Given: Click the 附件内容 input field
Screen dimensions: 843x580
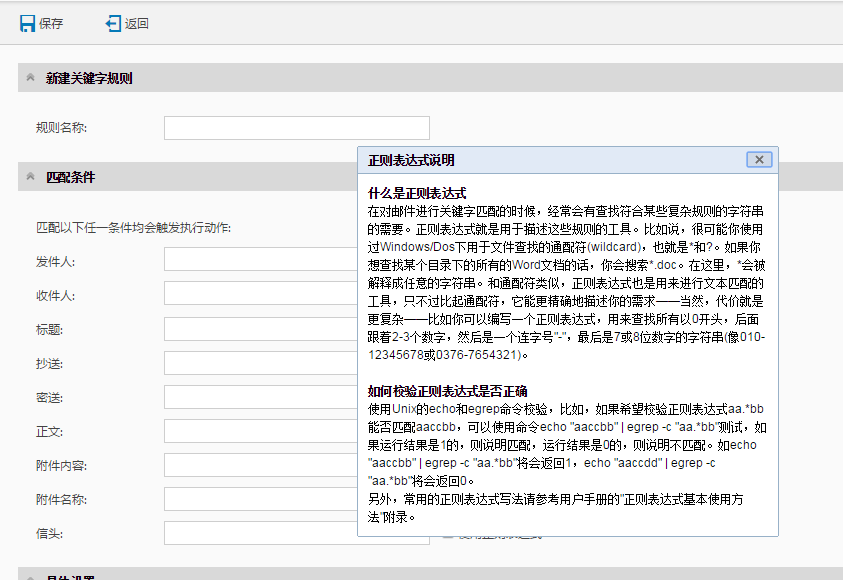Looking at the screenshot, I should [x=260, y=465].
